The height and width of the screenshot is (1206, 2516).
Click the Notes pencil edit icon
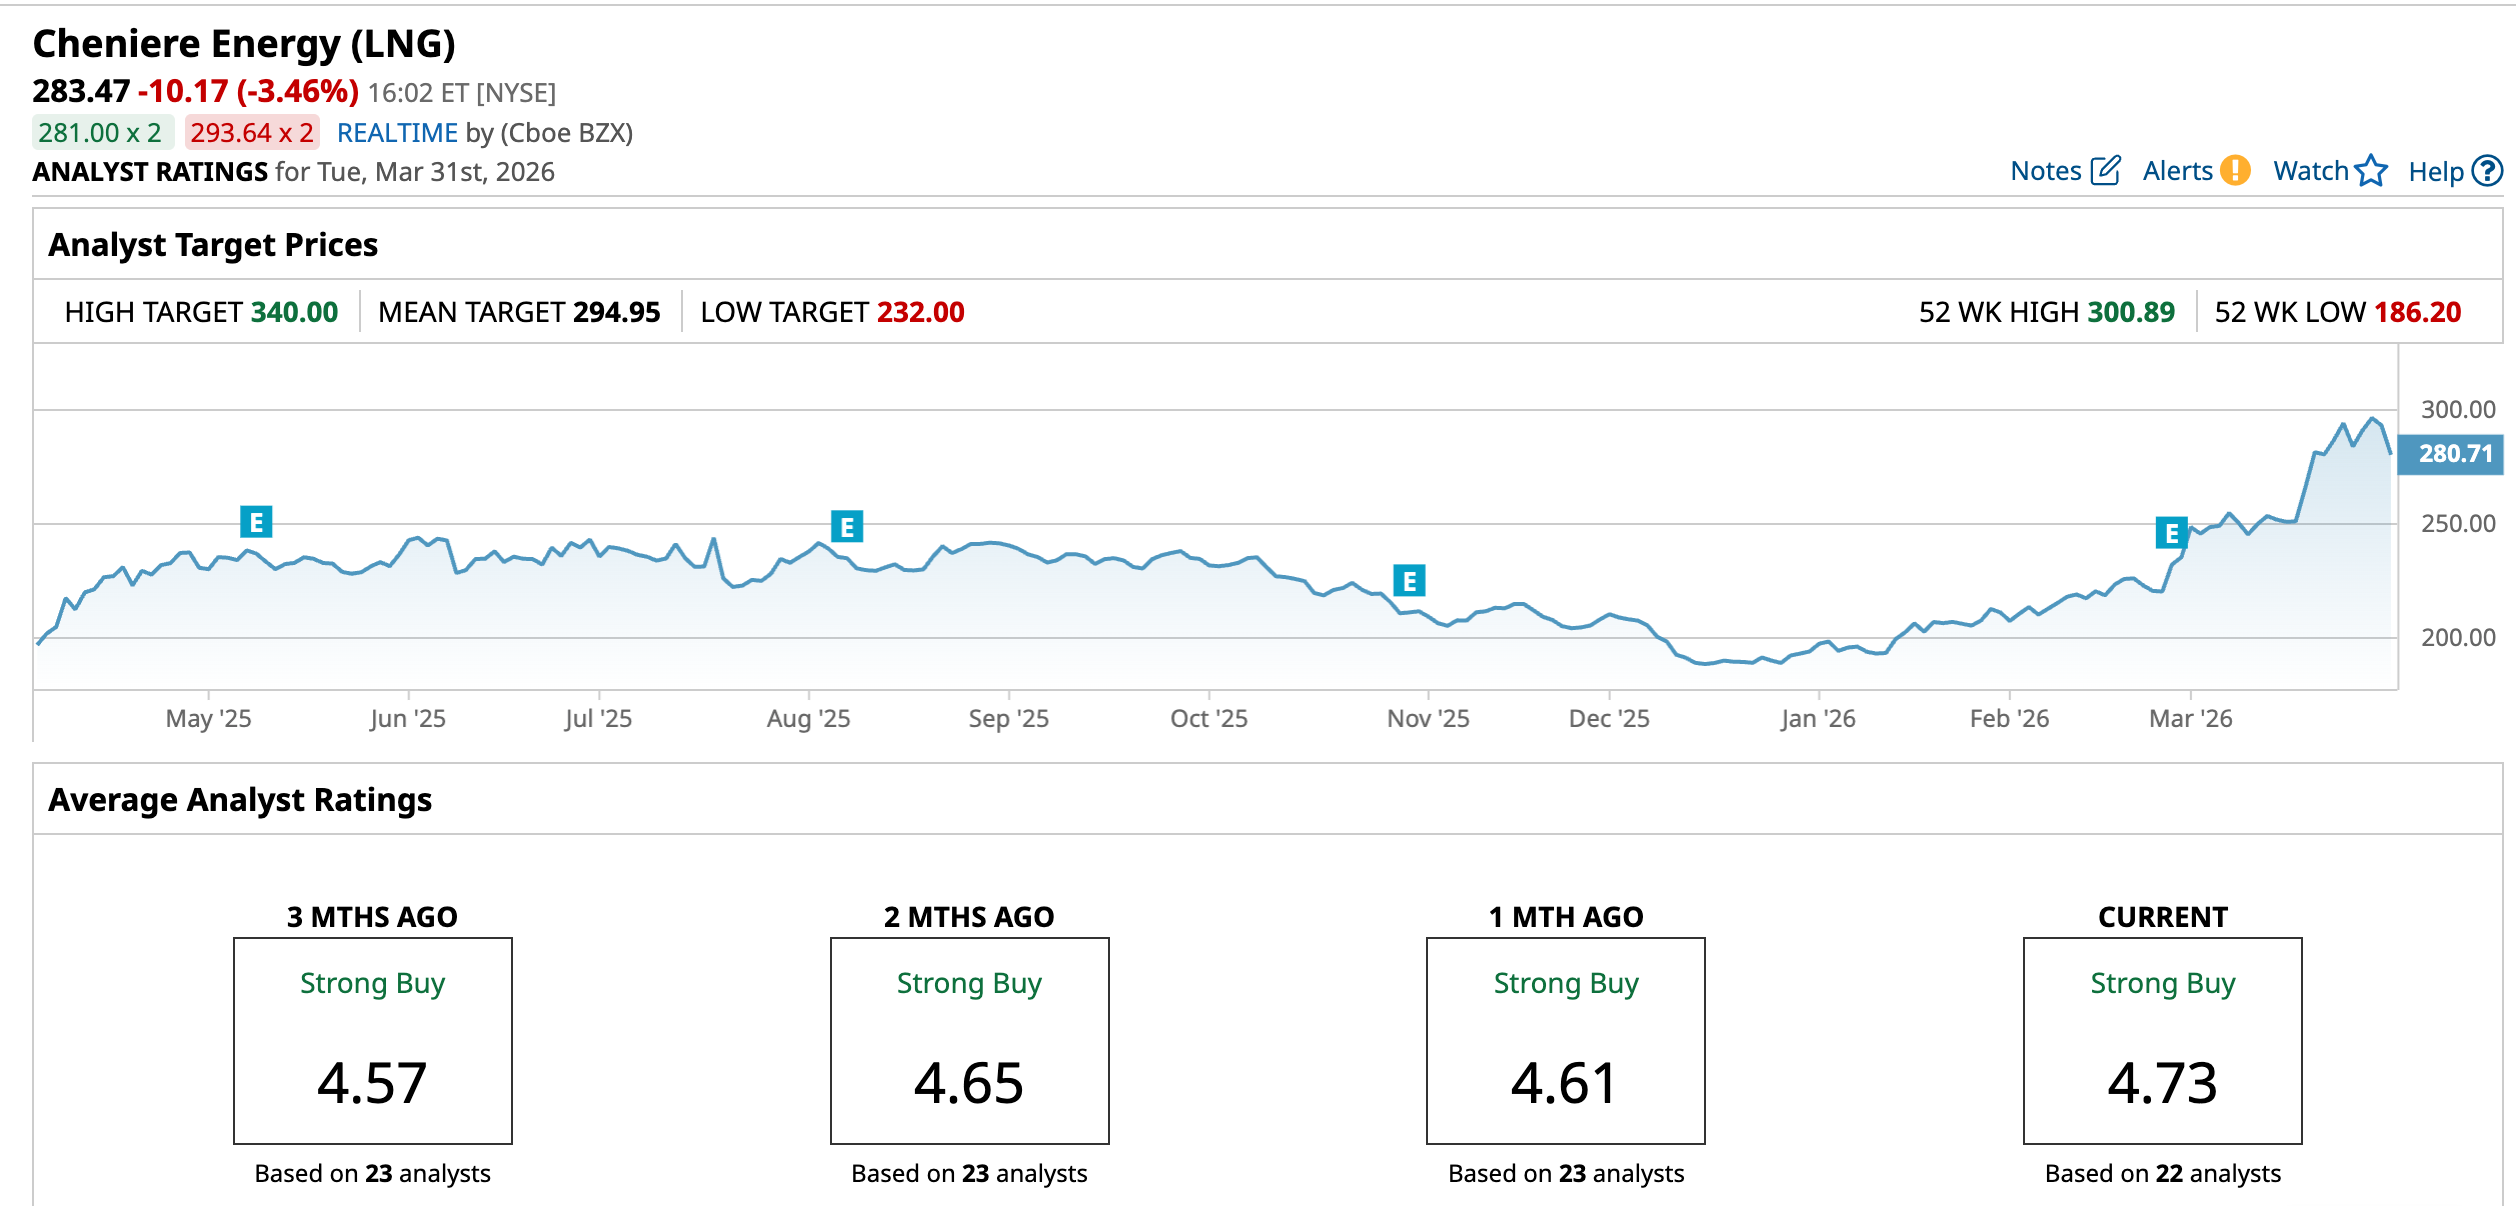point(2105,171)
